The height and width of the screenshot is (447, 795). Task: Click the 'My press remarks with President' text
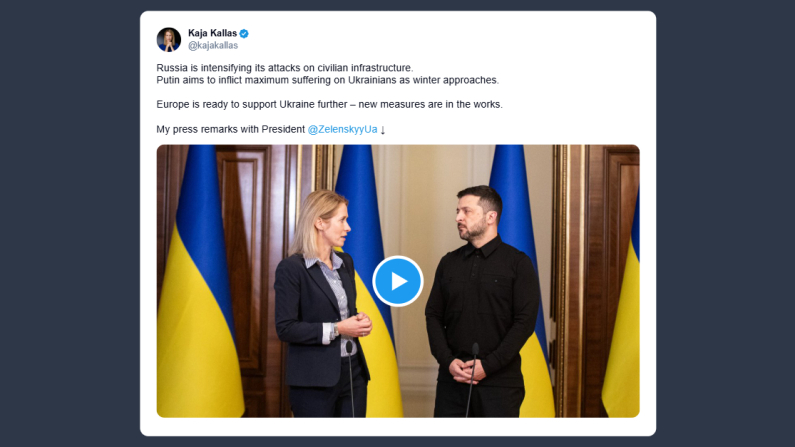point(231,129)
